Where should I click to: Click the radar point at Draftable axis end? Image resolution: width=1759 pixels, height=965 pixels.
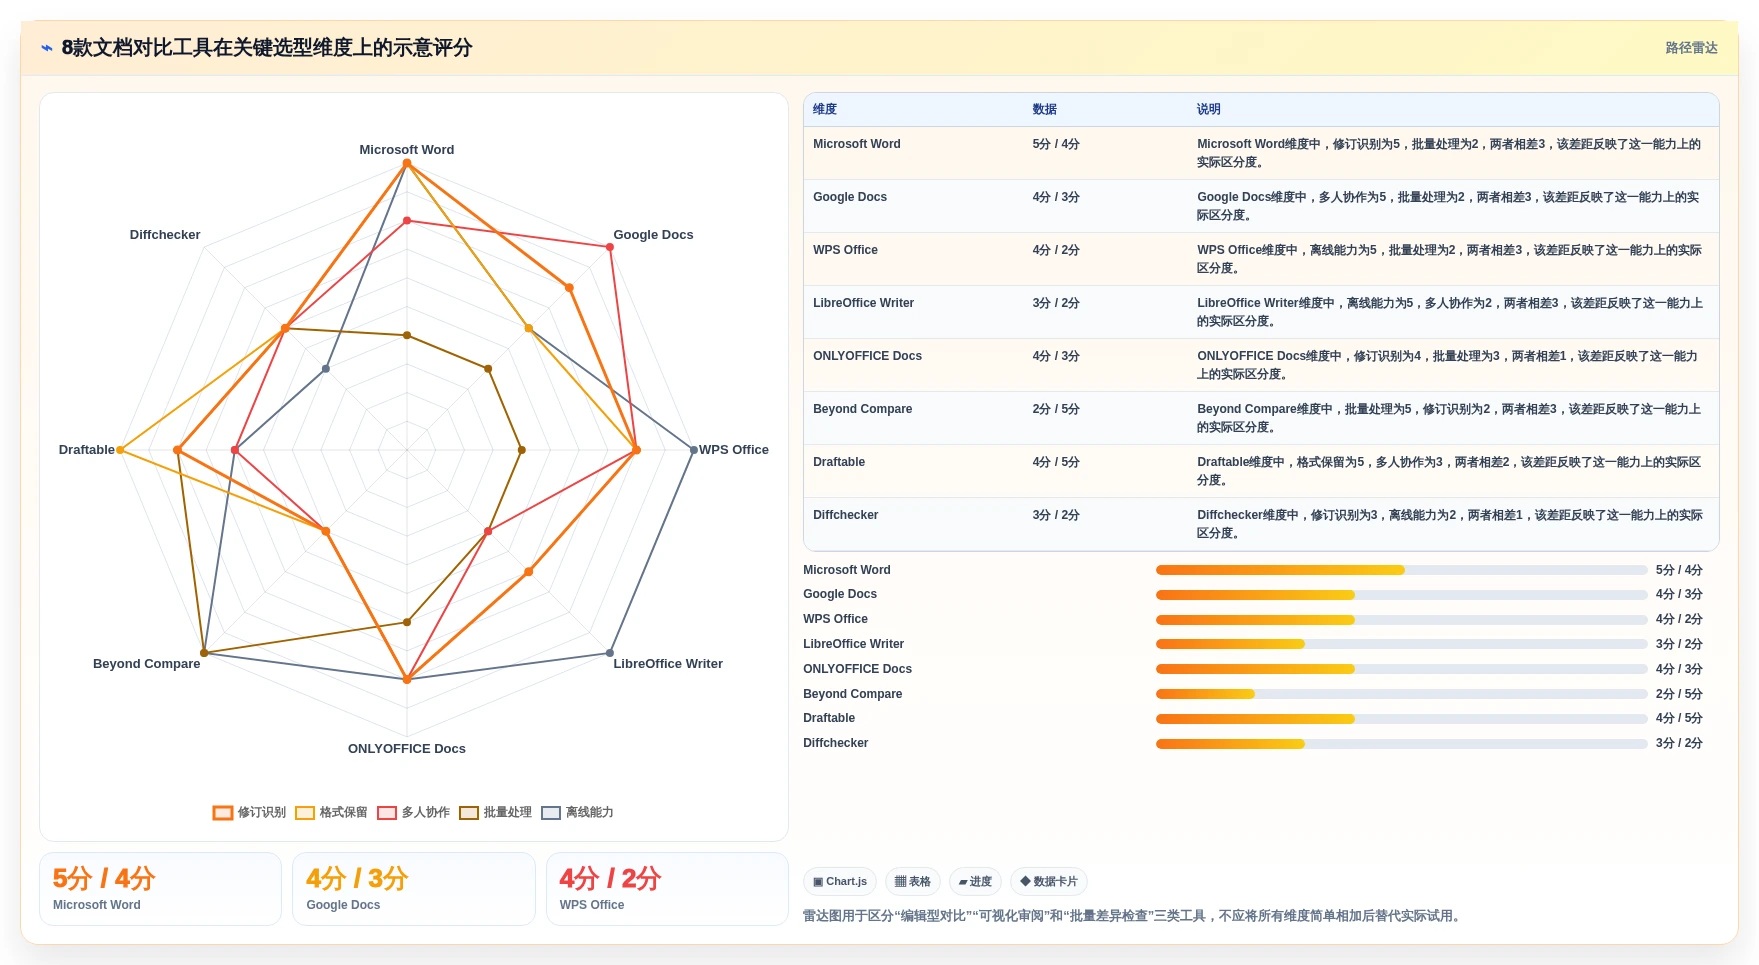point(120,450)
